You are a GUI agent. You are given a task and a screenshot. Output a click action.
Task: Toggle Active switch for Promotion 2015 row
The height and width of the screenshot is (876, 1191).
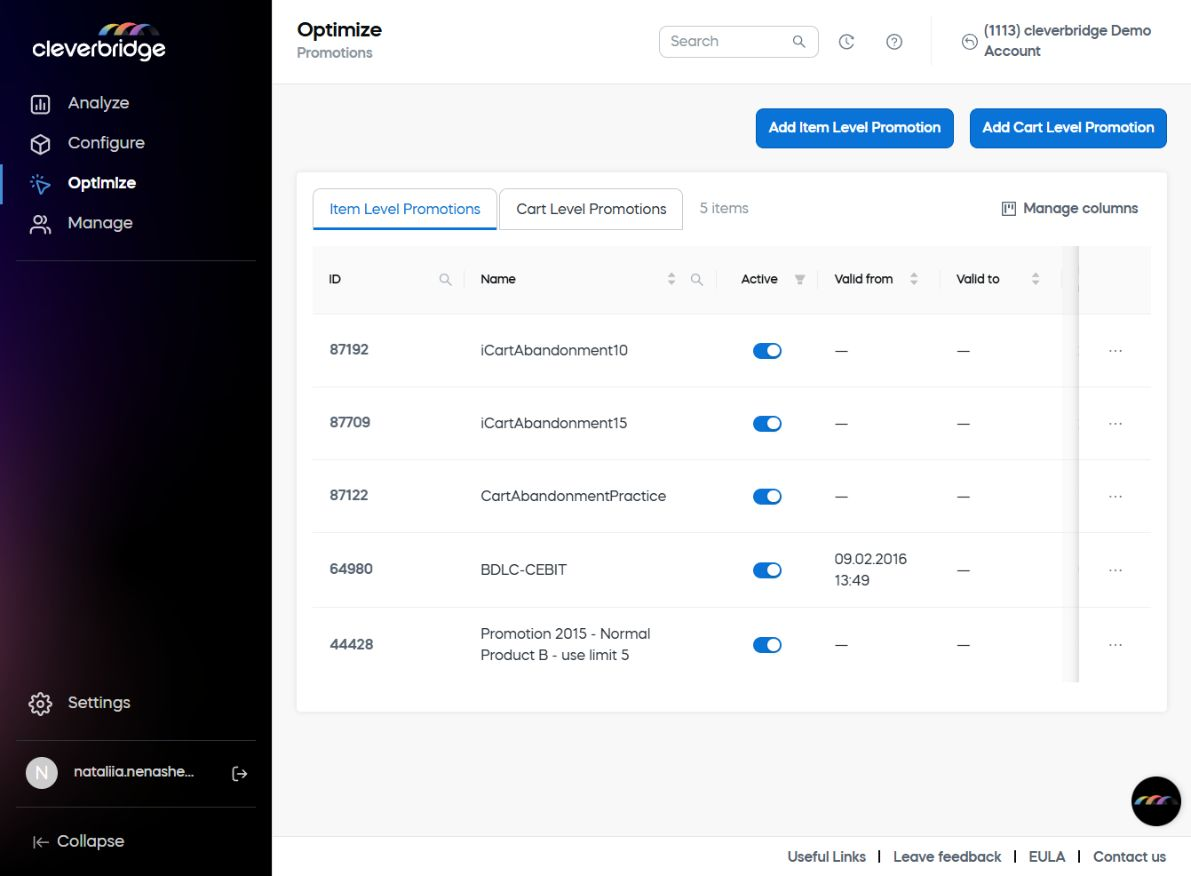pos(767,645)
